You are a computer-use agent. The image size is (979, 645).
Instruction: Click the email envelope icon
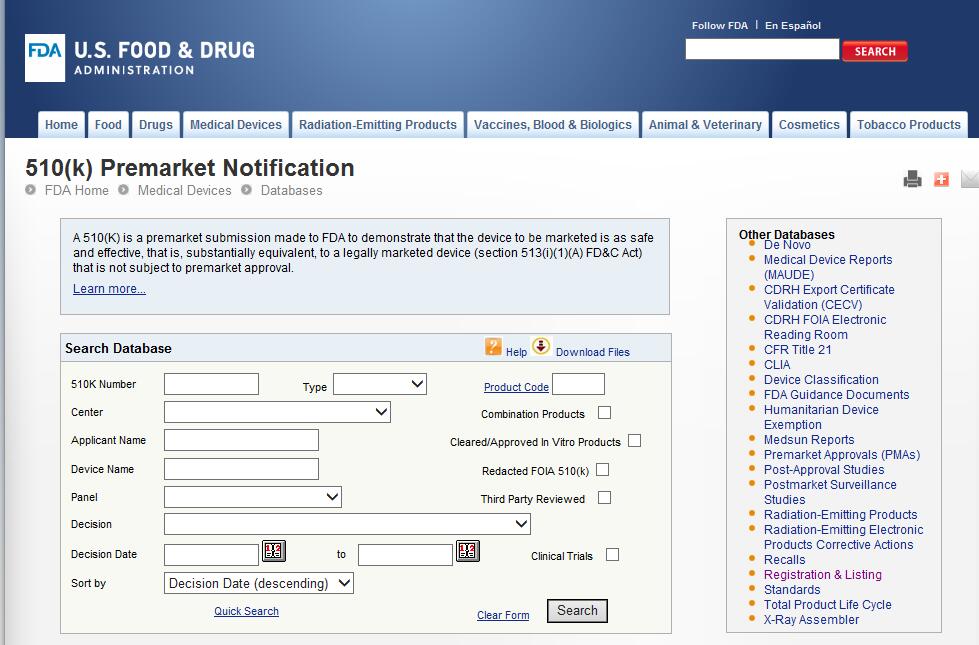click(x=970, y=179)
